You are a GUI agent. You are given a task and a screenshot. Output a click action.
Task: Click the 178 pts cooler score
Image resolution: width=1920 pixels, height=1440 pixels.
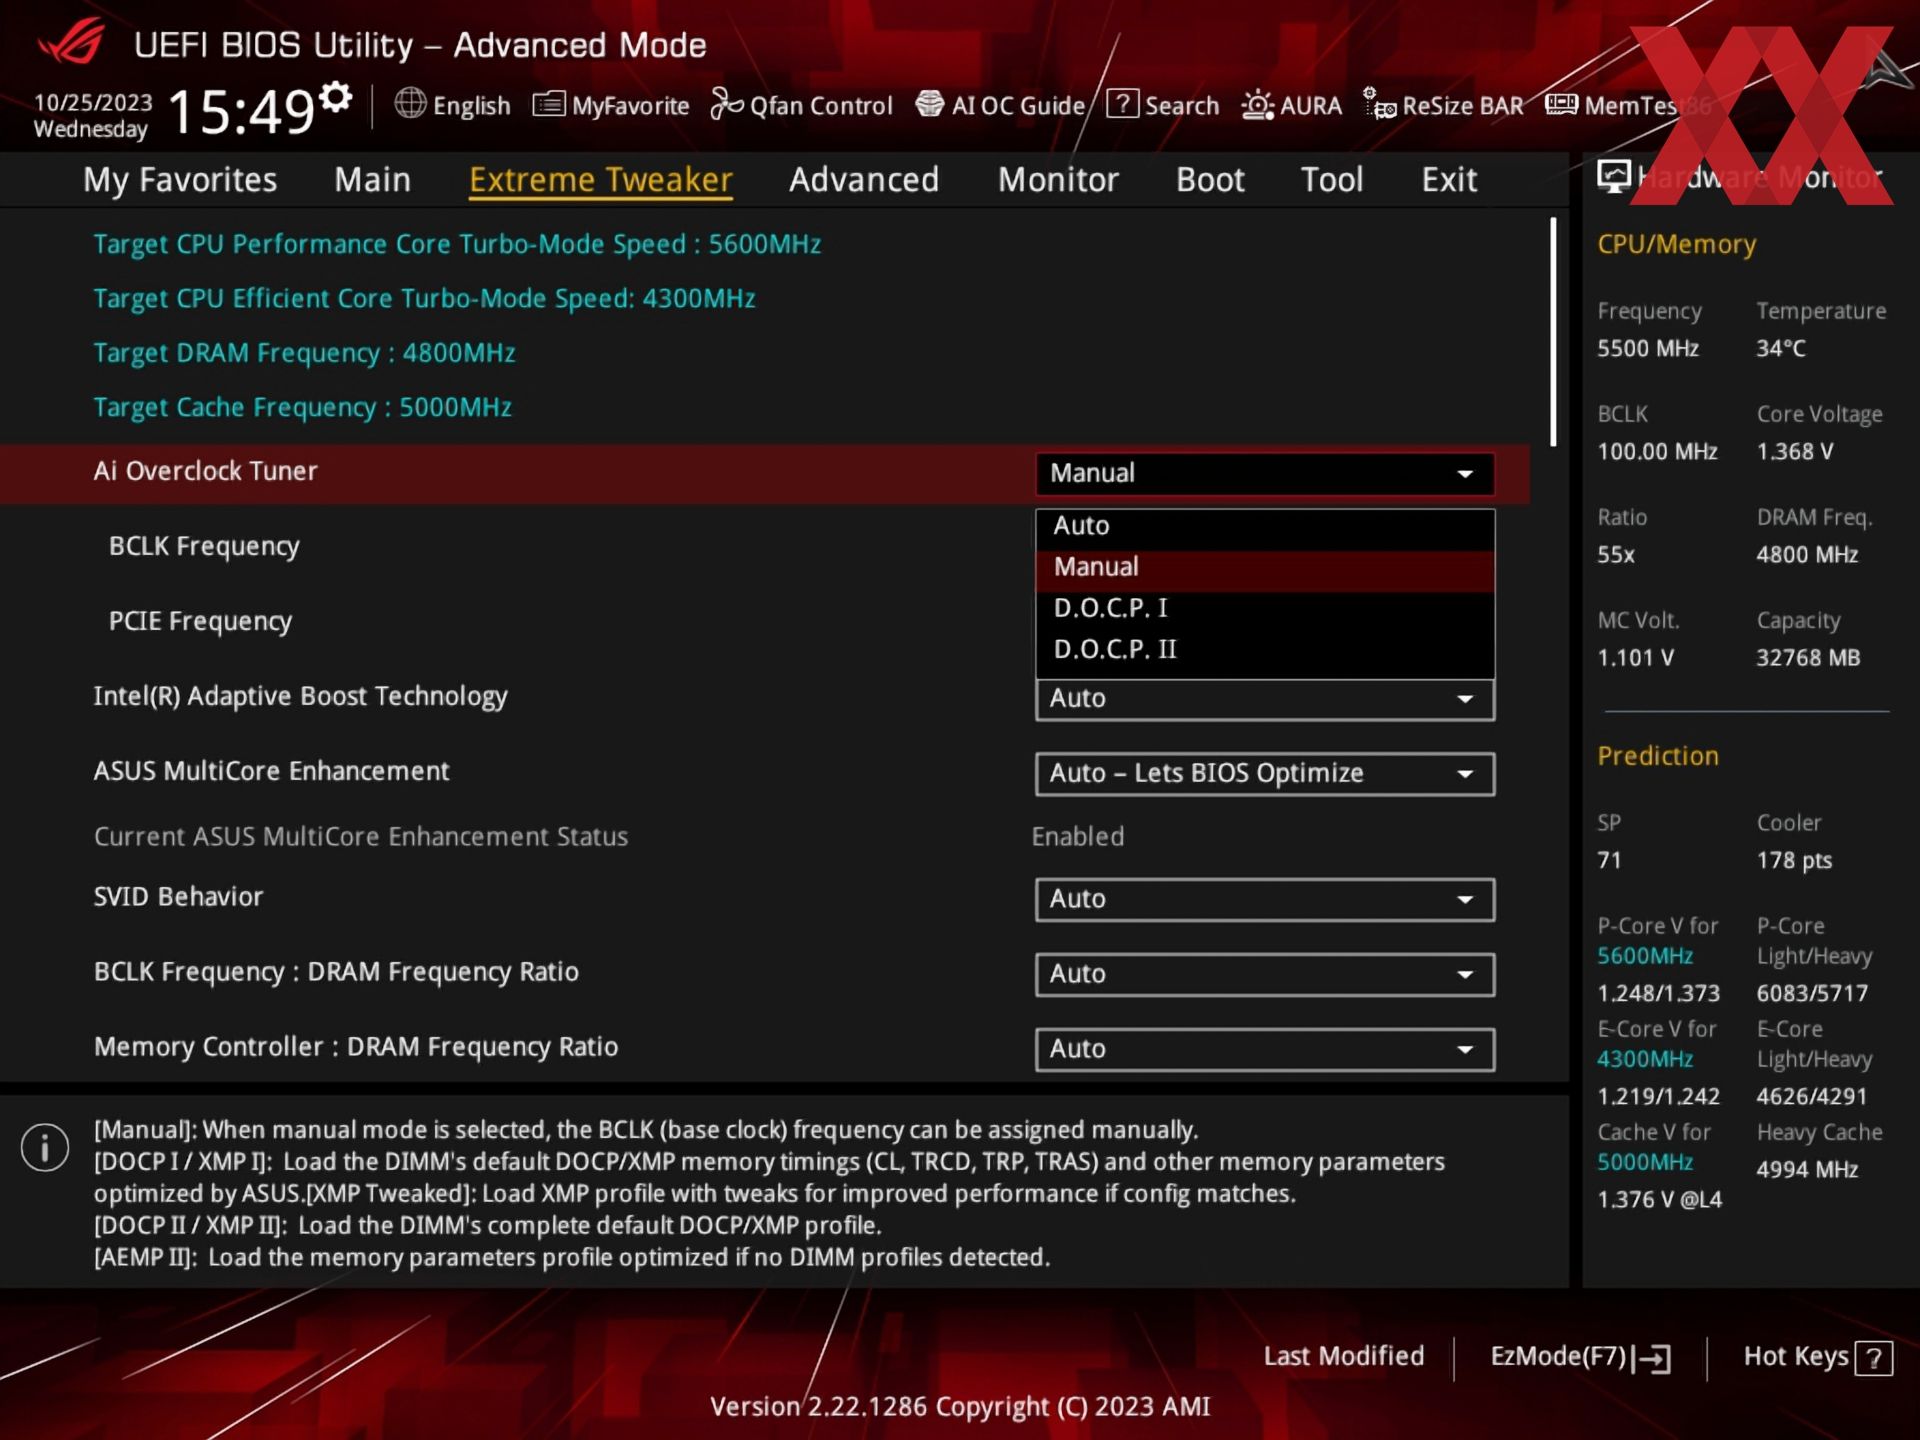click(x=1794, y=861)
